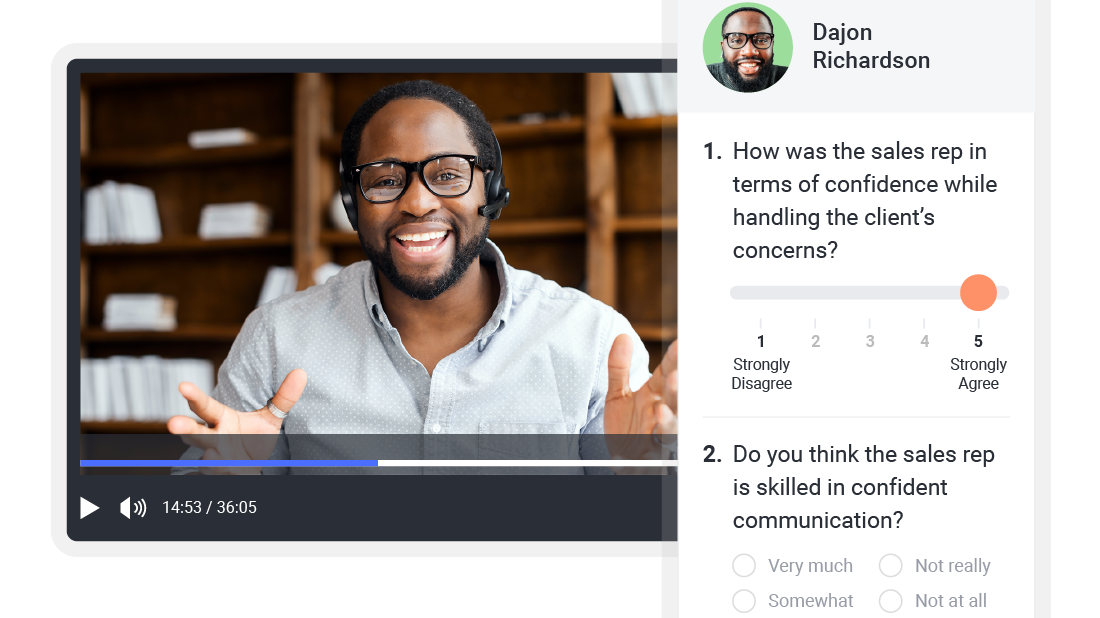Click the 14:53 / 36:05 time display
The image size is (1100, 618).
tap(209, 508)
